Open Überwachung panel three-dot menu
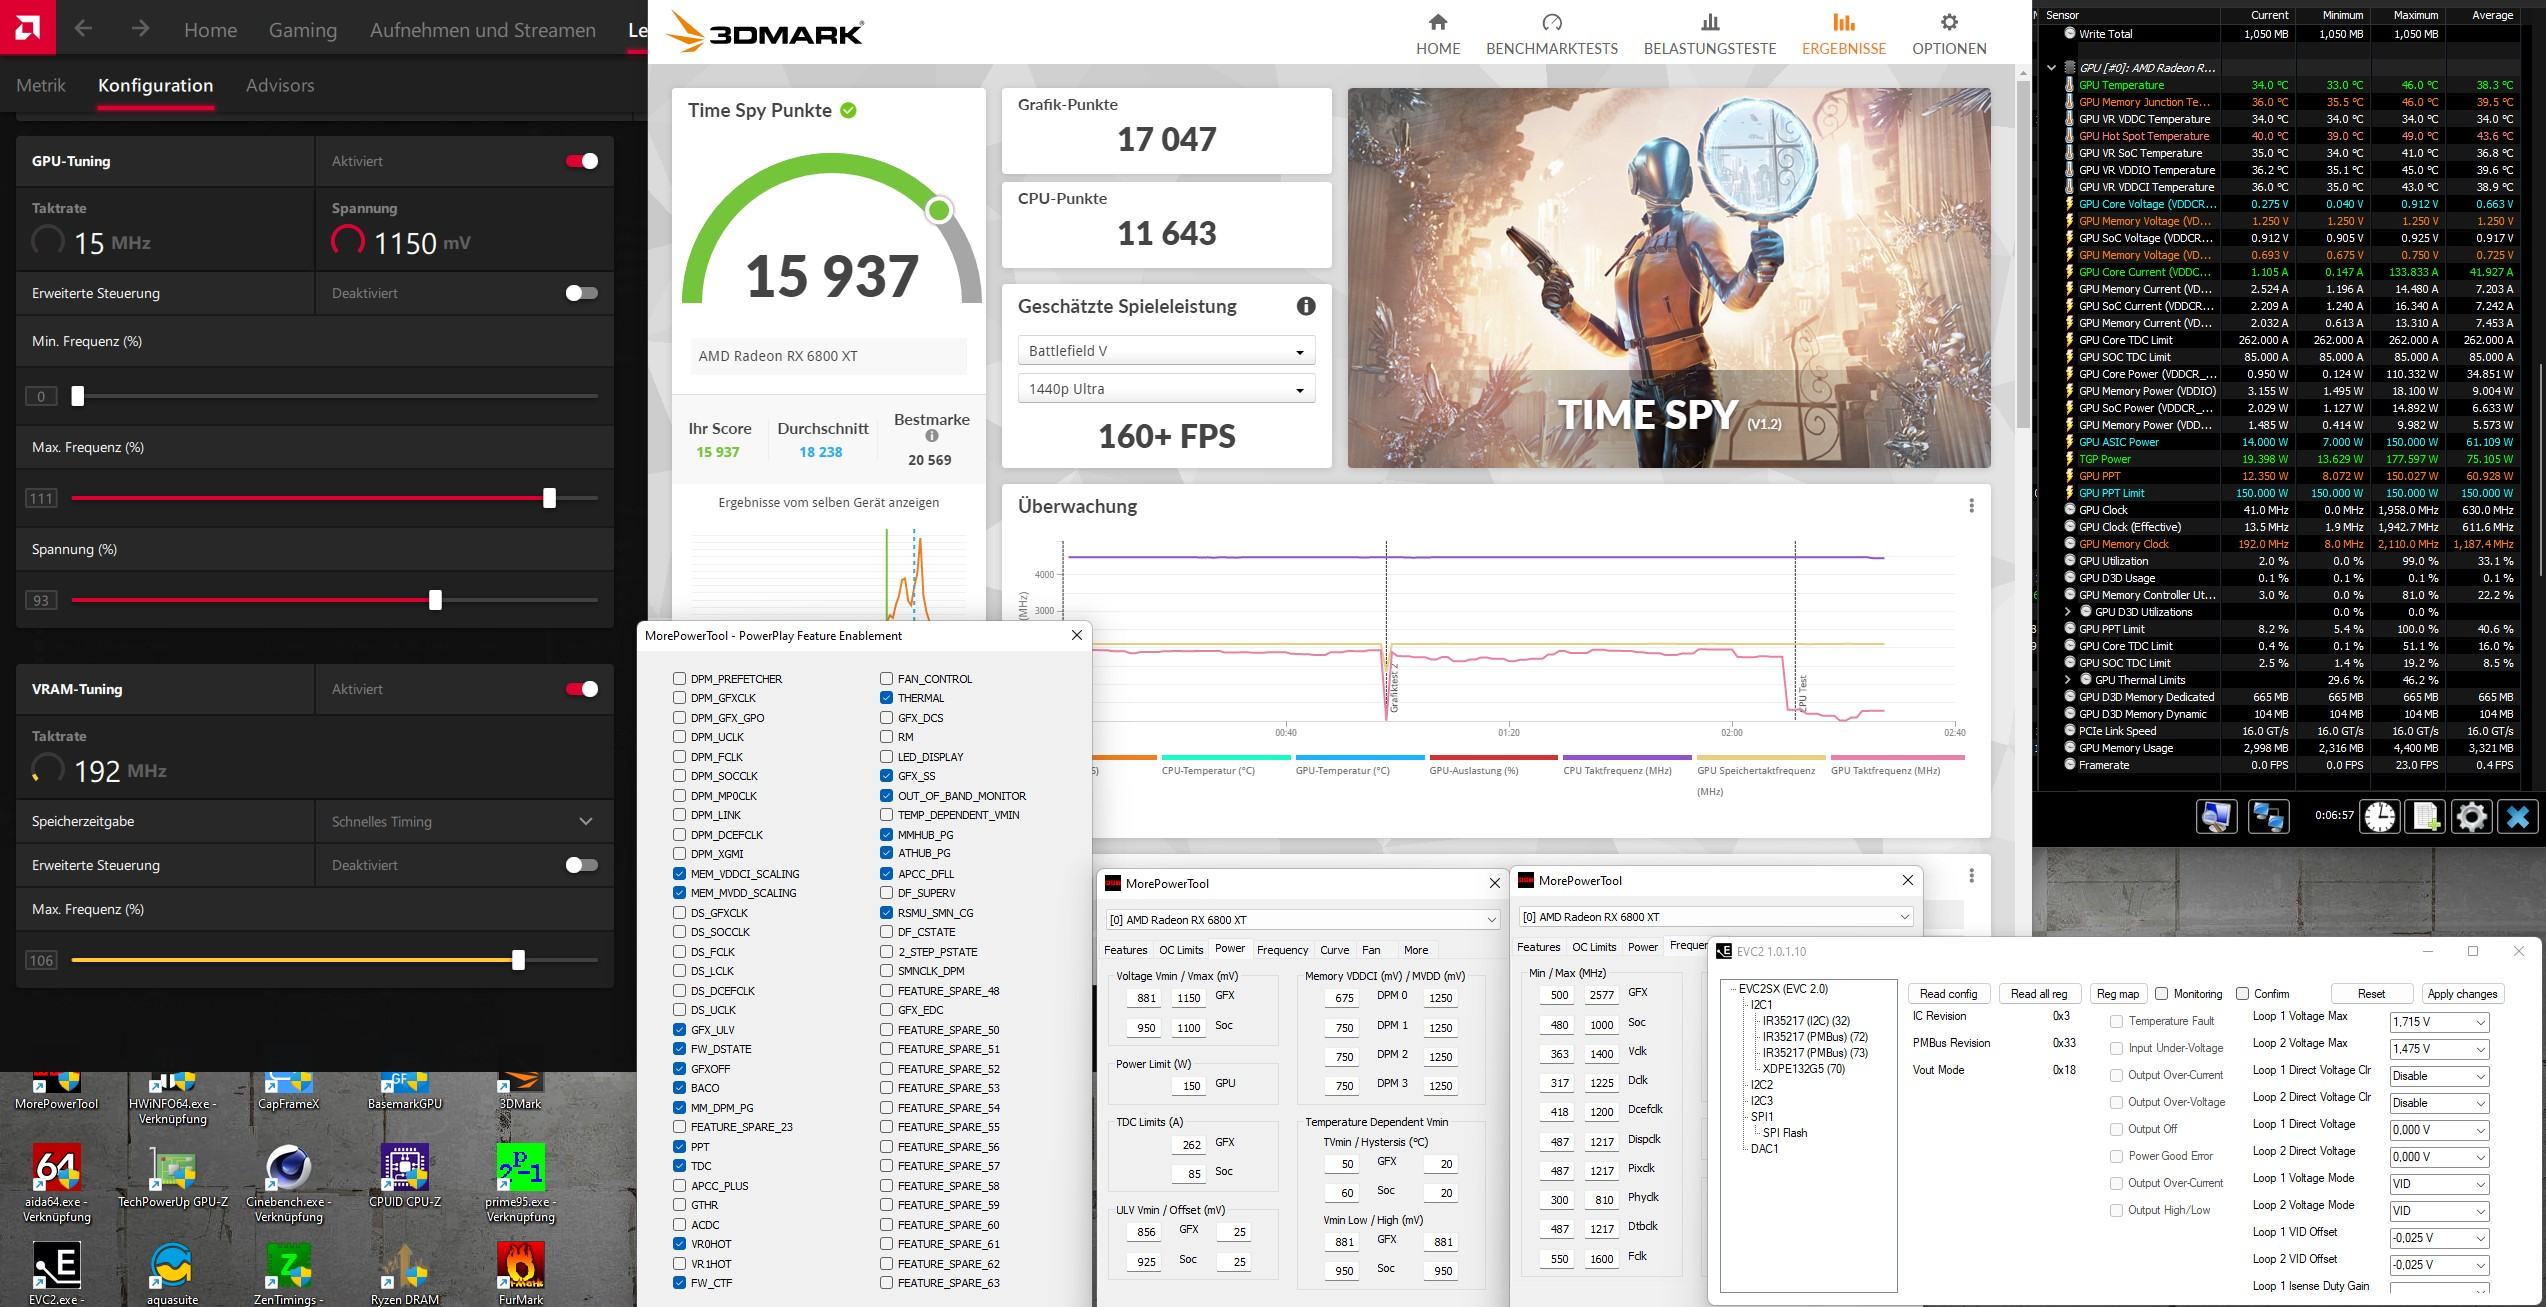Image resolution: width=2546 pixels, height=1307 pixels. [1971, 506]
